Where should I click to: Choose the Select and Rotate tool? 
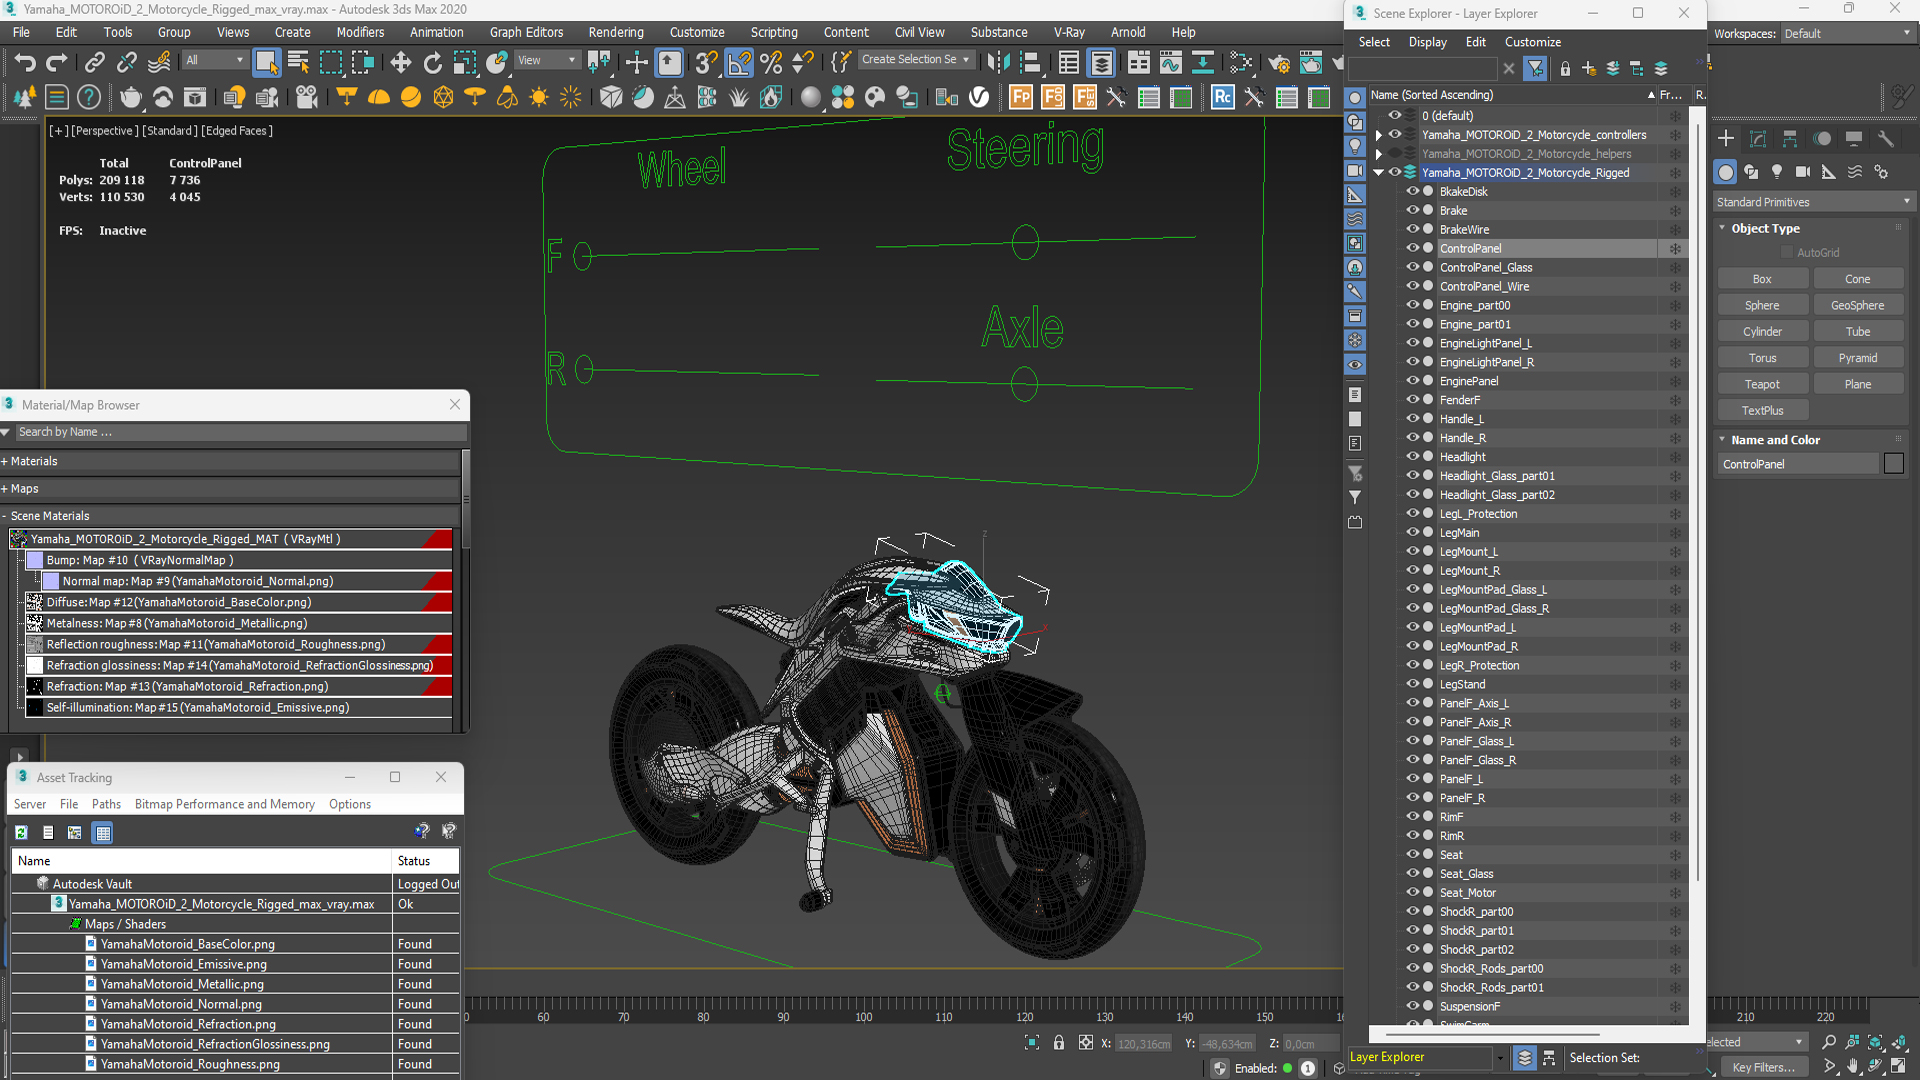pyautogui.click(x=432, y=63)
